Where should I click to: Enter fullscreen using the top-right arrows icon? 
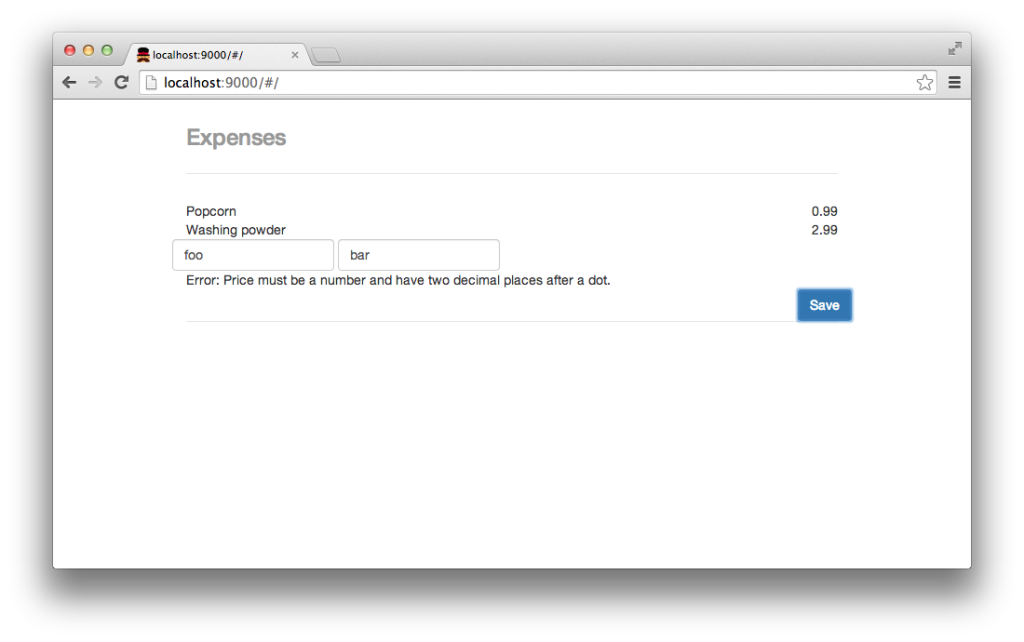(955, 48)
